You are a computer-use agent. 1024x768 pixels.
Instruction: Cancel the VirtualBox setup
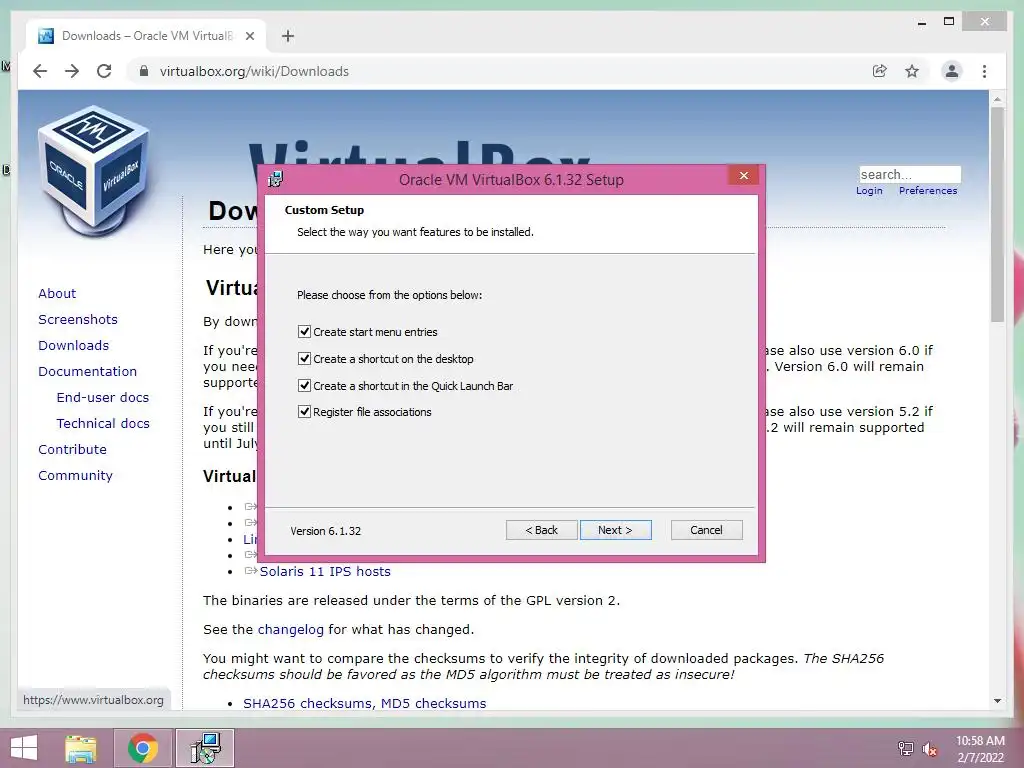pyautogui.click(x=707, y=530)
